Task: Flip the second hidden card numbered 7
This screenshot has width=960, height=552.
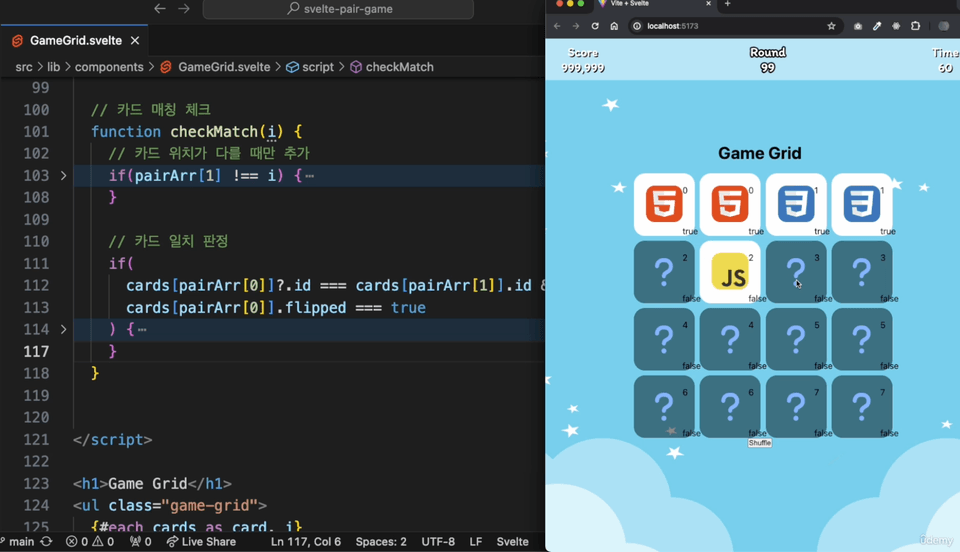Action: 862,406
